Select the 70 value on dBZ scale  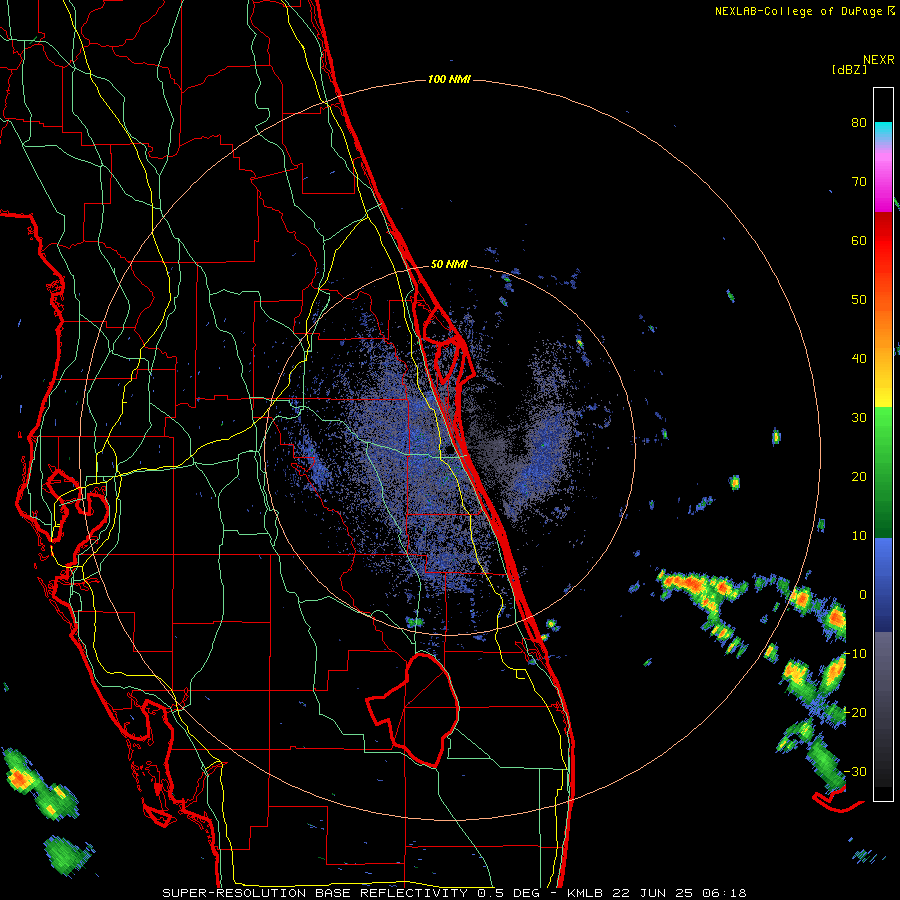tap(859, 181)
